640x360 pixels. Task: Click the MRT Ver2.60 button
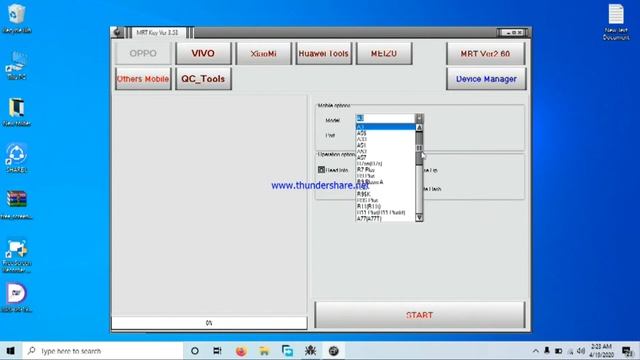point(485,53)
